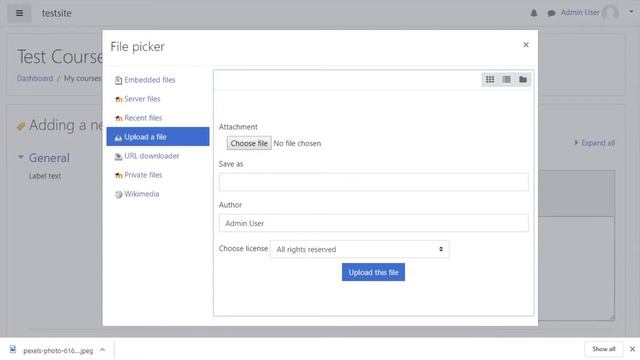Open the URL downloader repository

pyautogui.click(x=151, y=156)
